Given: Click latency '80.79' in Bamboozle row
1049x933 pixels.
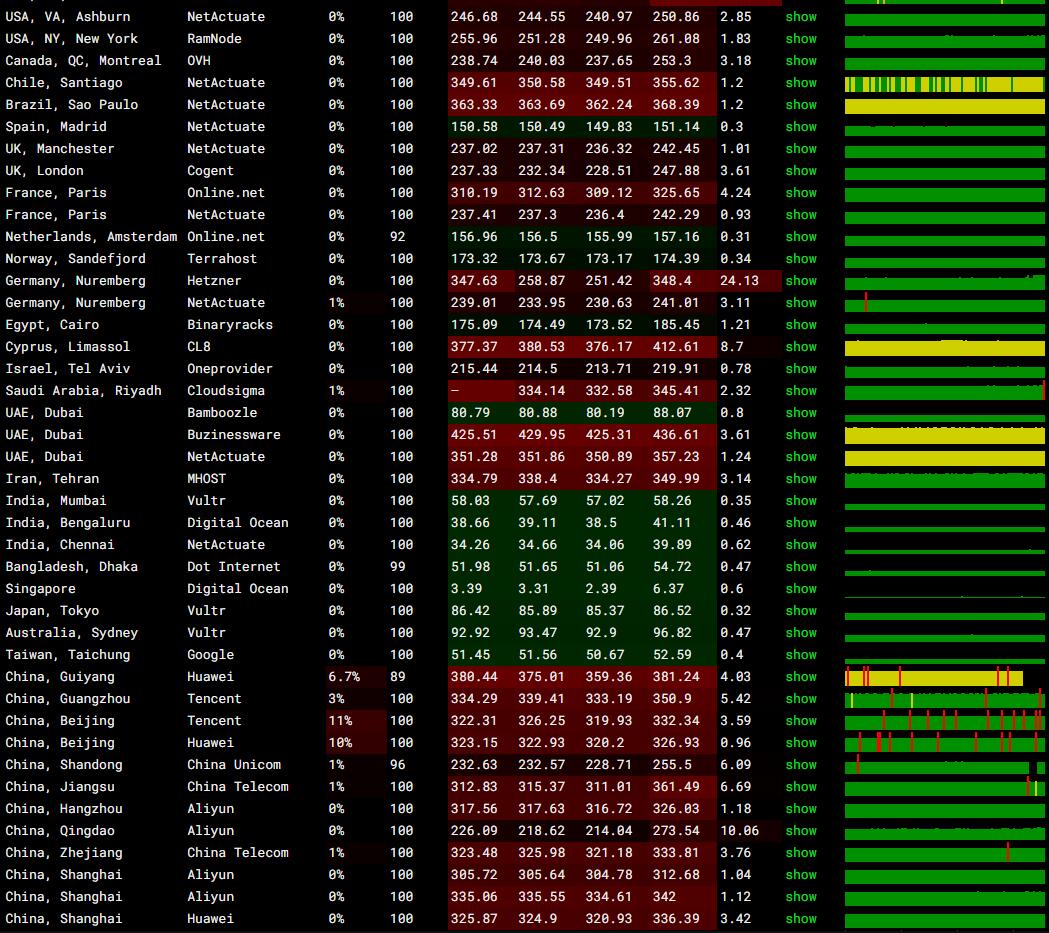Looking at the screenshot, I should tap(470, 413).
